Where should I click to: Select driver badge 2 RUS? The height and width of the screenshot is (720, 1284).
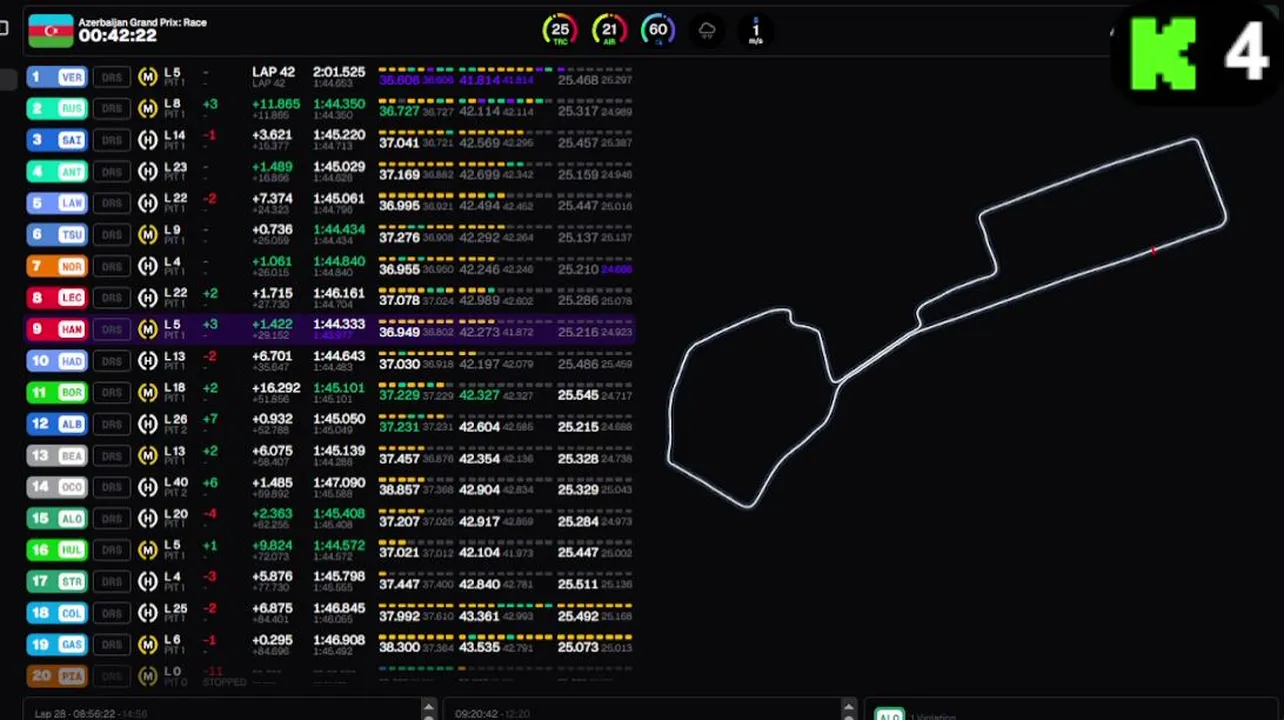click(x=57, y=108)
